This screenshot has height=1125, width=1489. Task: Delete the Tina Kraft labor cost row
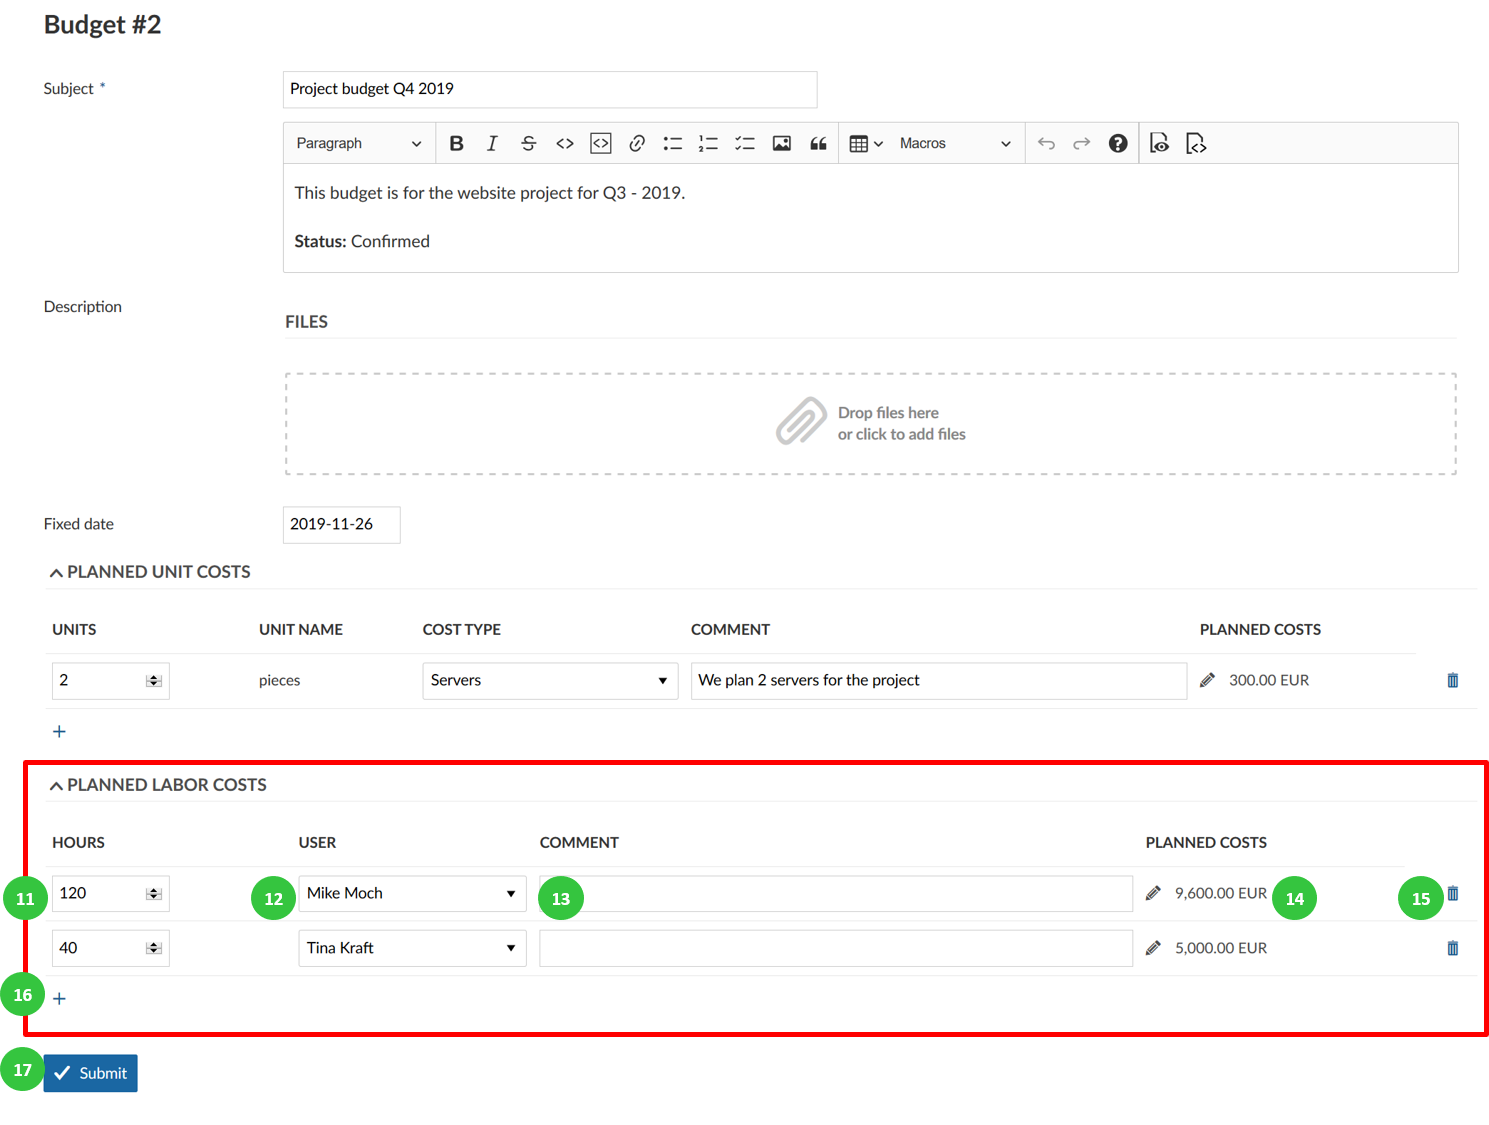[x=1453, y=948]
